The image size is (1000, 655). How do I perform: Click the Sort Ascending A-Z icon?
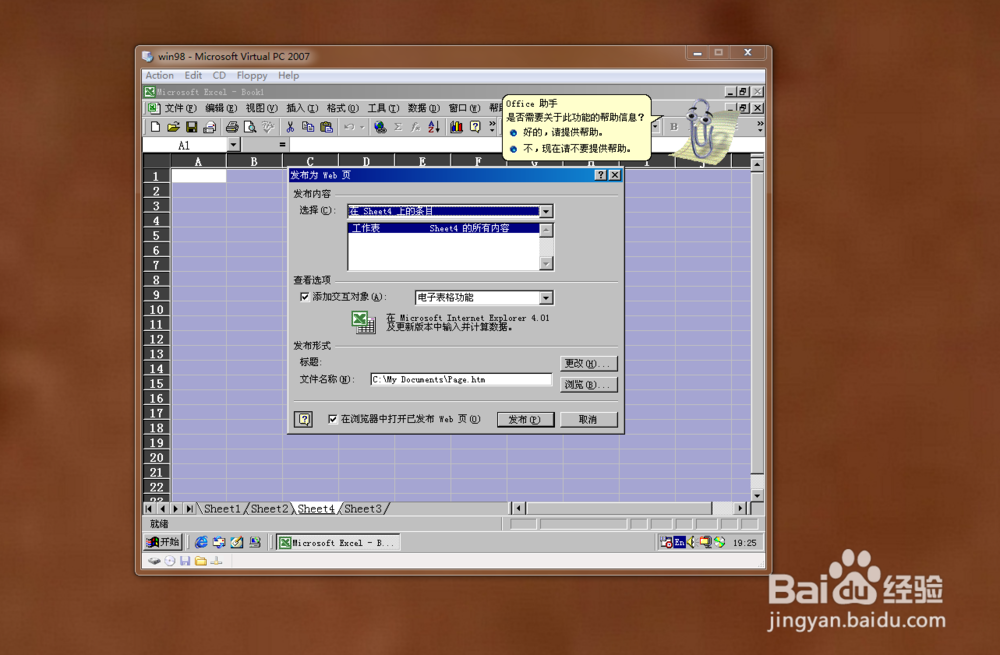(x=434, y=127)
